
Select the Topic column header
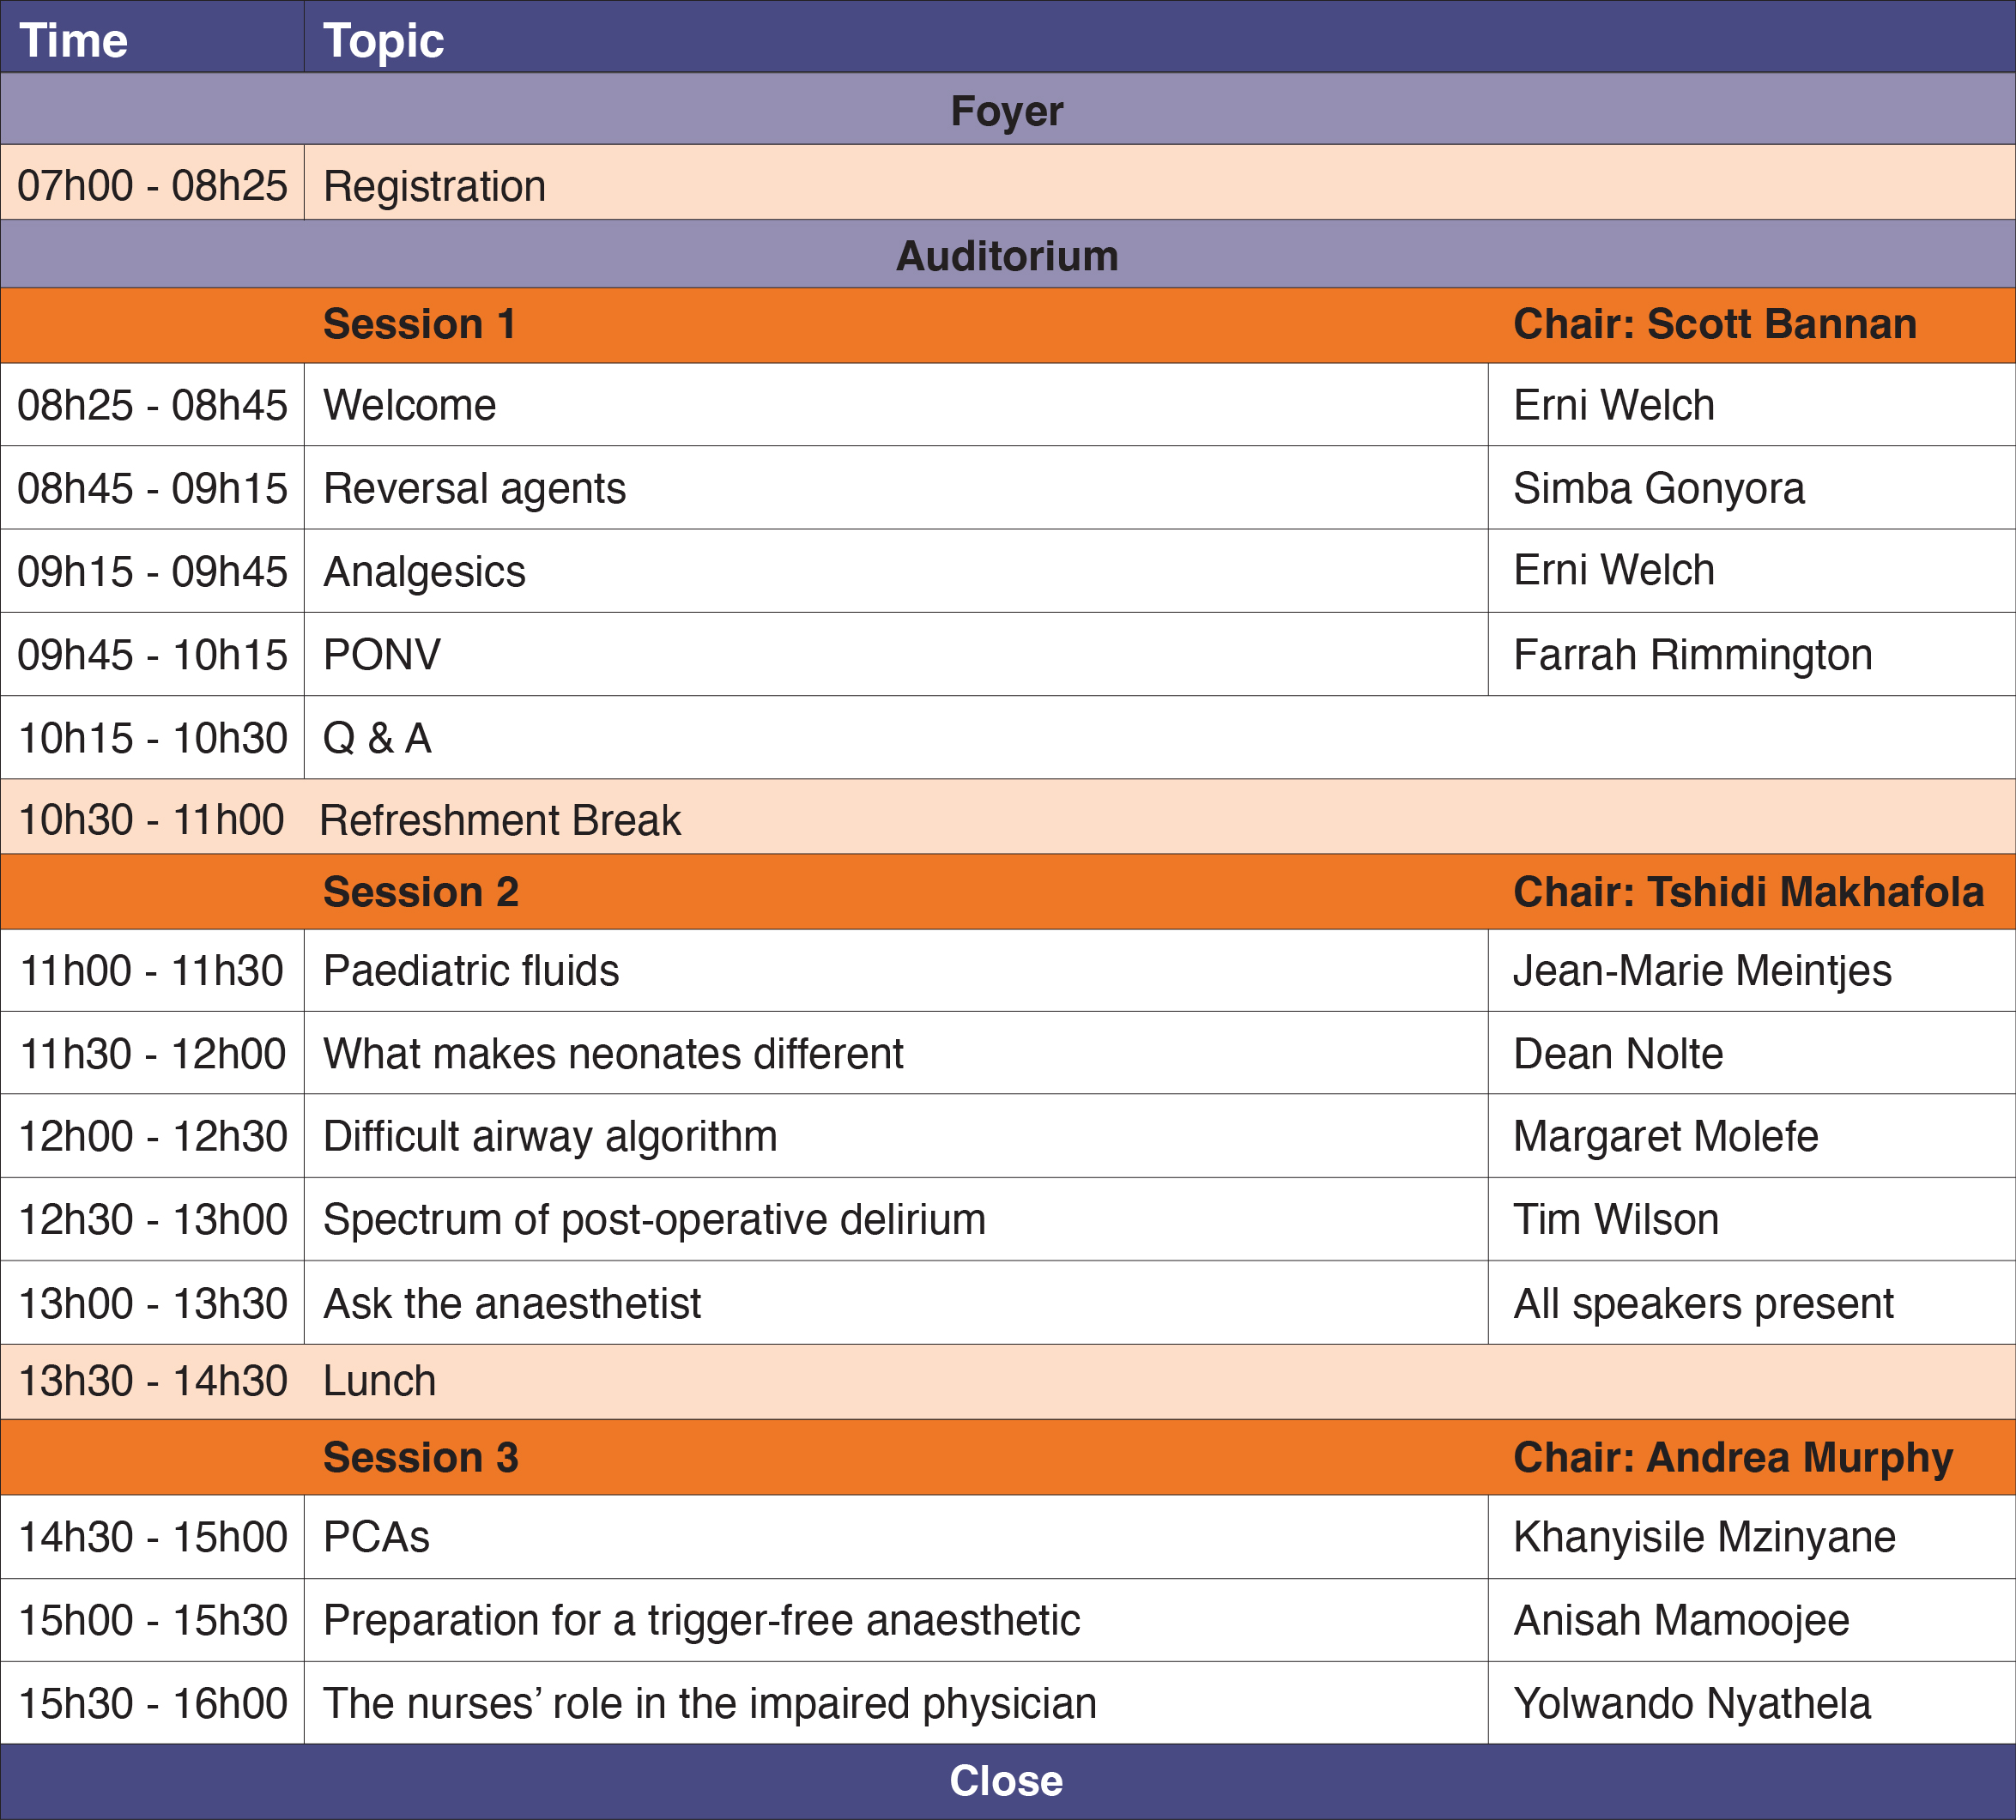[384, 41]
